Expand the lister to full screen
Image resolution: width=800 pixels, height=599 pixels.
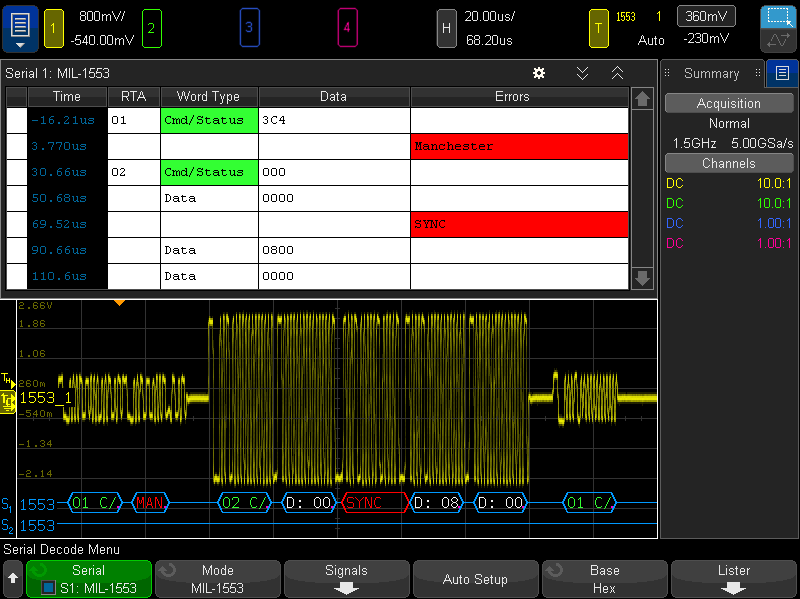click(617, 73)
